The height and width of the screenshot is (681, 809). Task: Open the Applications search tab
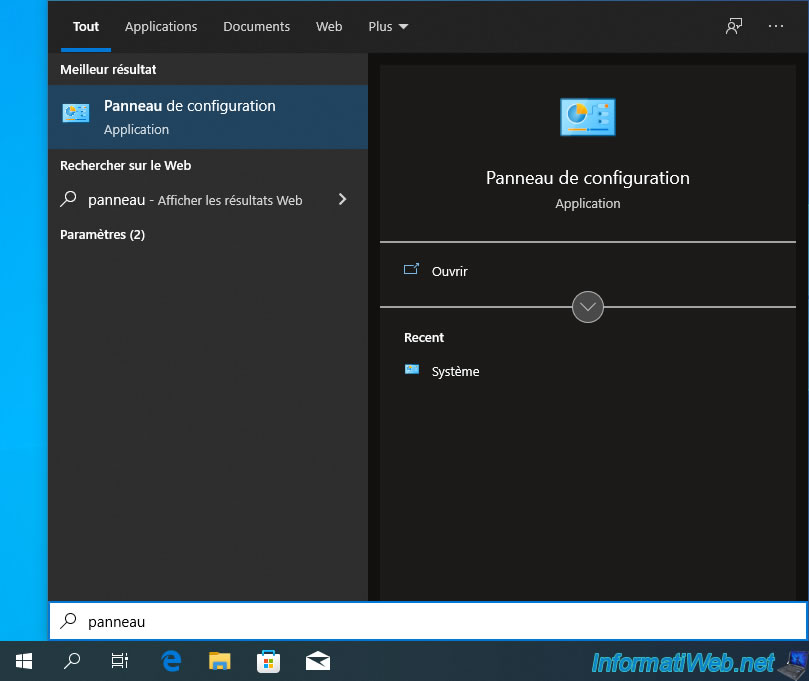pos(160,27)
